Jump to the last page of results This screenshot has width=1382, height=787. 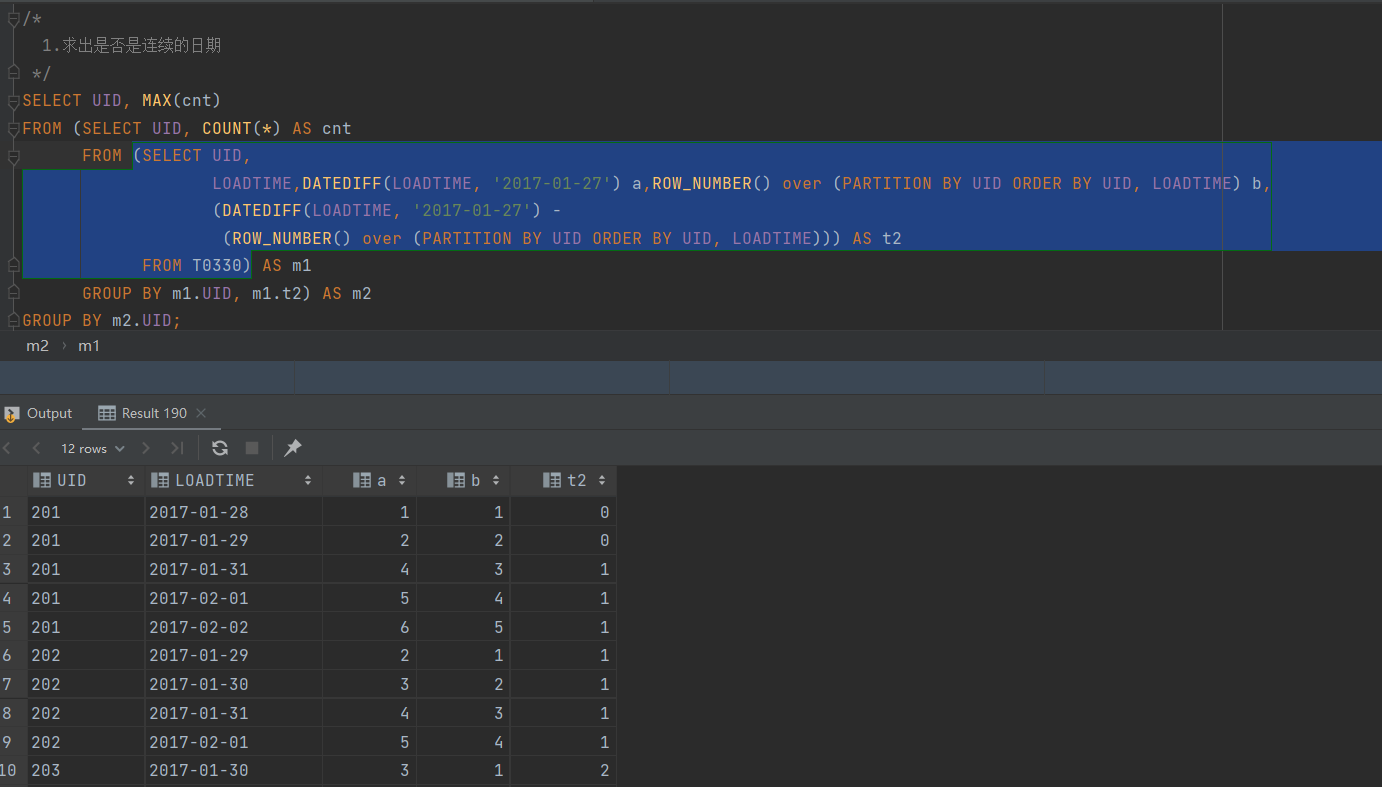177,448
